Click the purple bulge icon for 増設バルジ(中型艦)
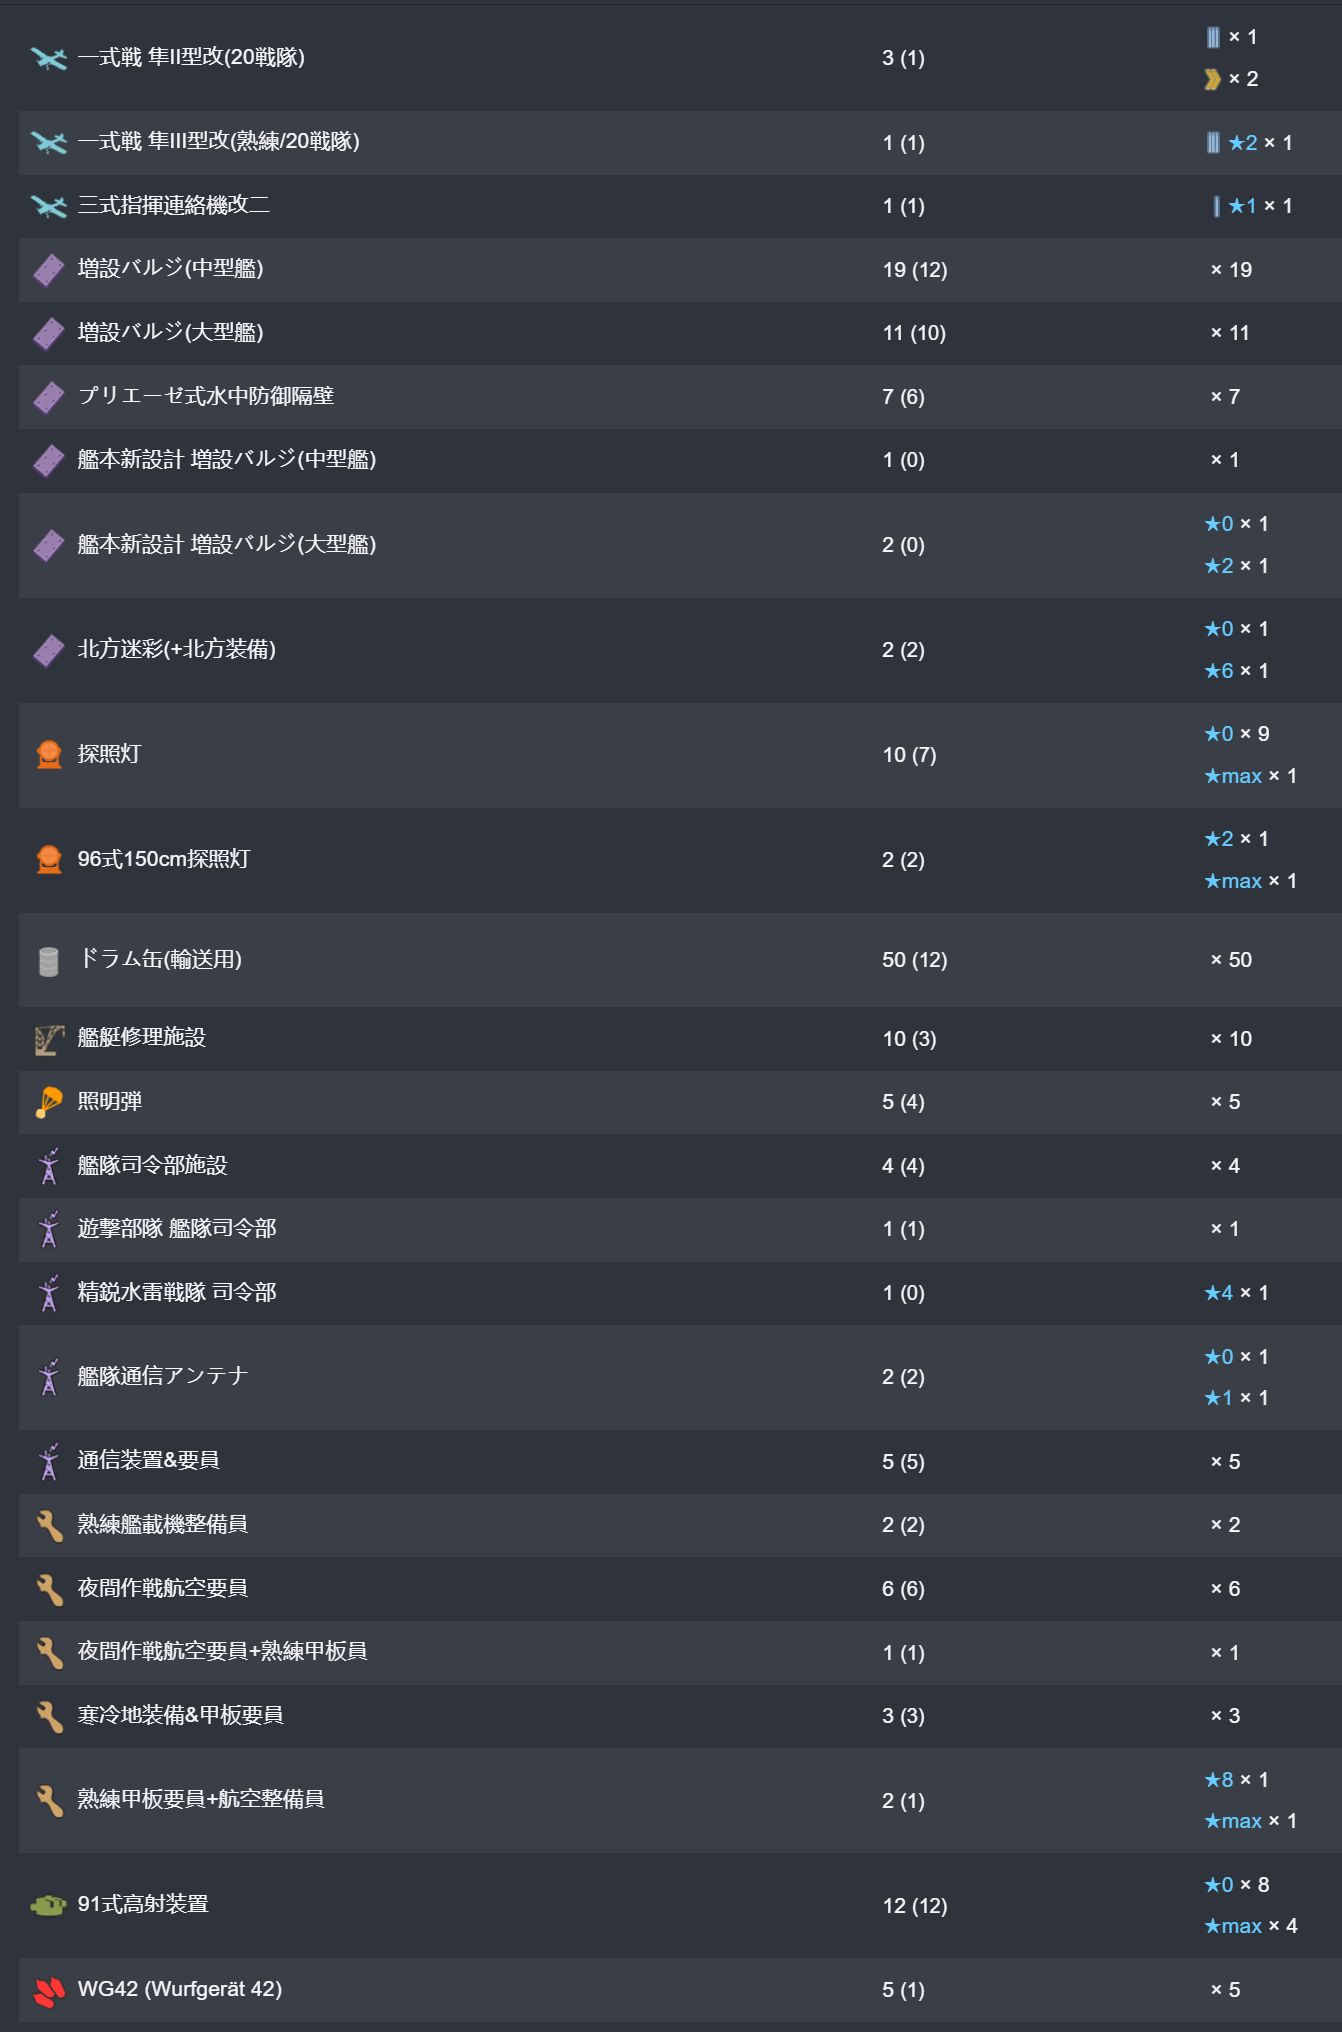 click(x=48, y=270)
